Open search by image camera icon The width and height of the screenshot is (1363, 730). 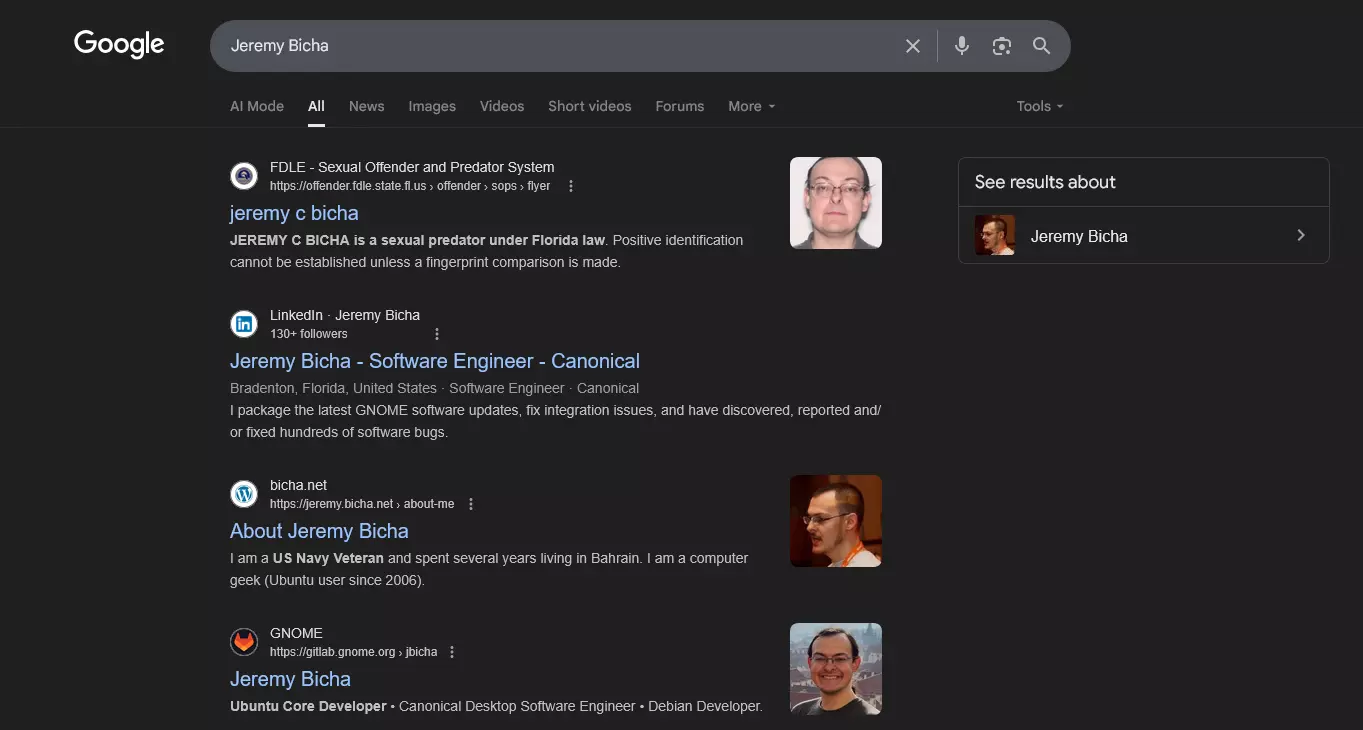coord(1002,46)
